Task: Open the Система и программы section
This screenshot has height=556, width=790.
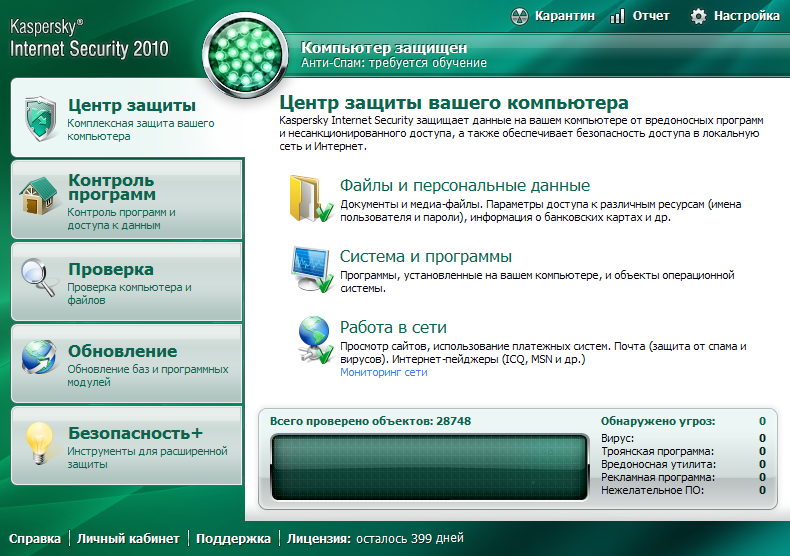Action: [426, 256]
